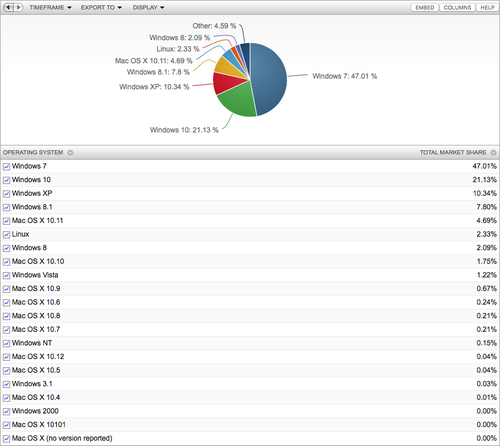Click the 'Windows 7: 47.01 %' chart label
The image size is (500, 446).
[345, 76]
